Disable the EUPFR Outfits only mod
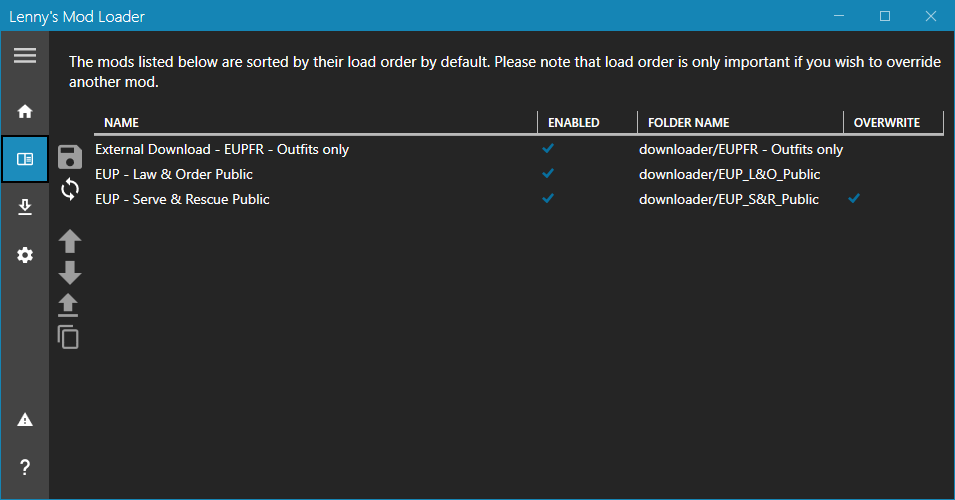This screenshot has height=500, width=955. 548,149
